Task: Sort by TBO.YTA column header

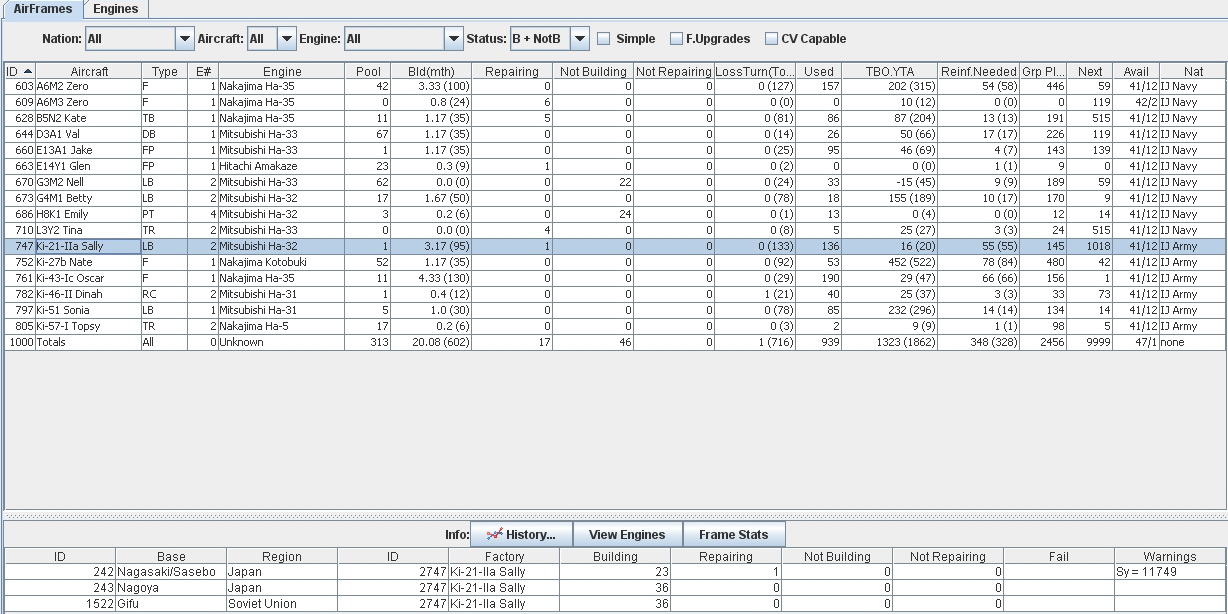Action: 890,71
